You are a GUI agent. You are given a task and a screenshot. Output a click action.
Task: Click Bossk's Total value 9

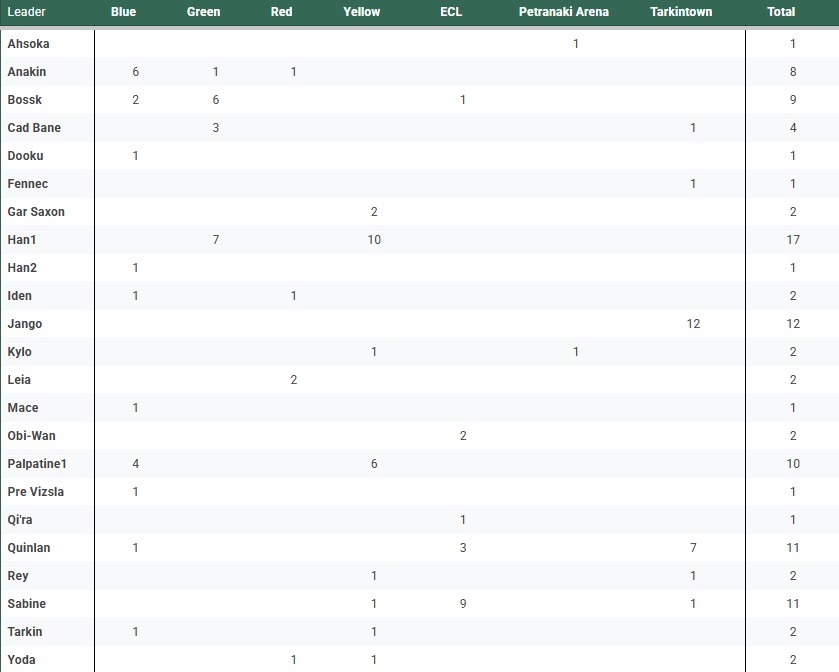[793, 100]
